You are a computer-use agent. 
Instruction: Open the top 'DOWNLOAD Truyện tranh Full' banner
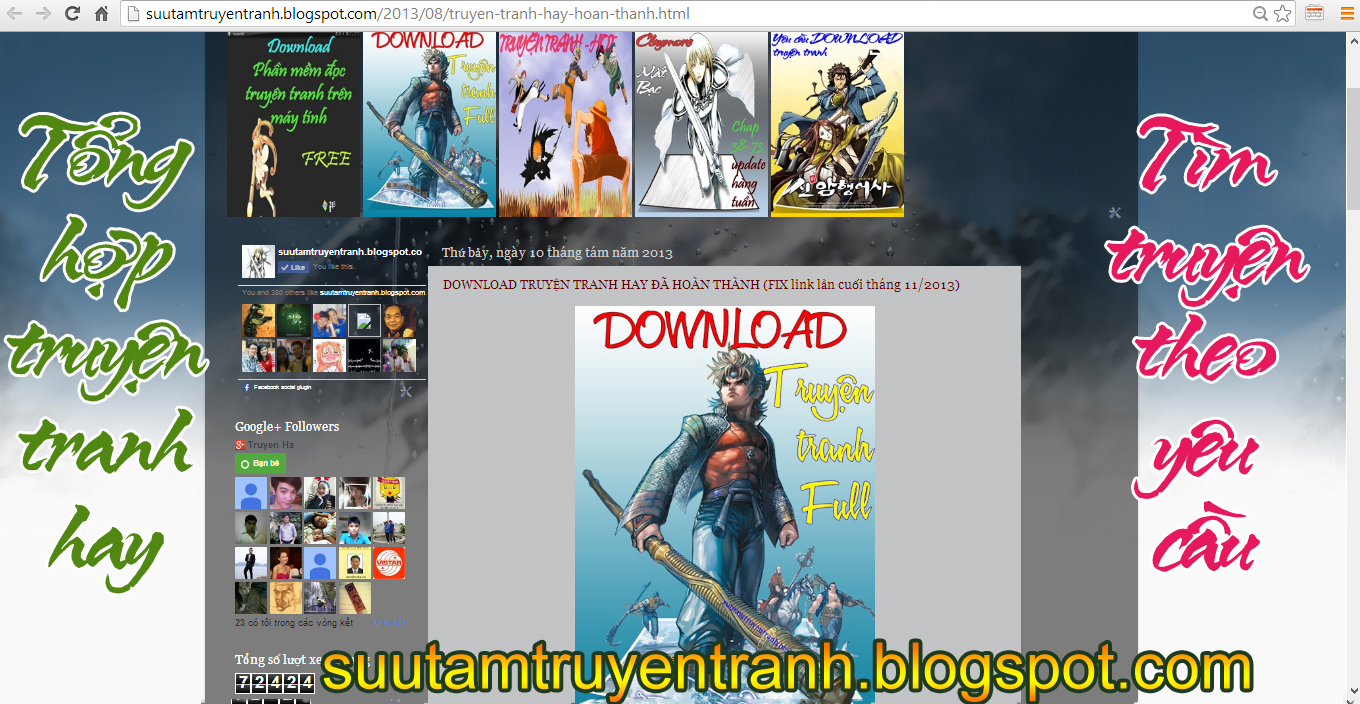coord(430,124)
